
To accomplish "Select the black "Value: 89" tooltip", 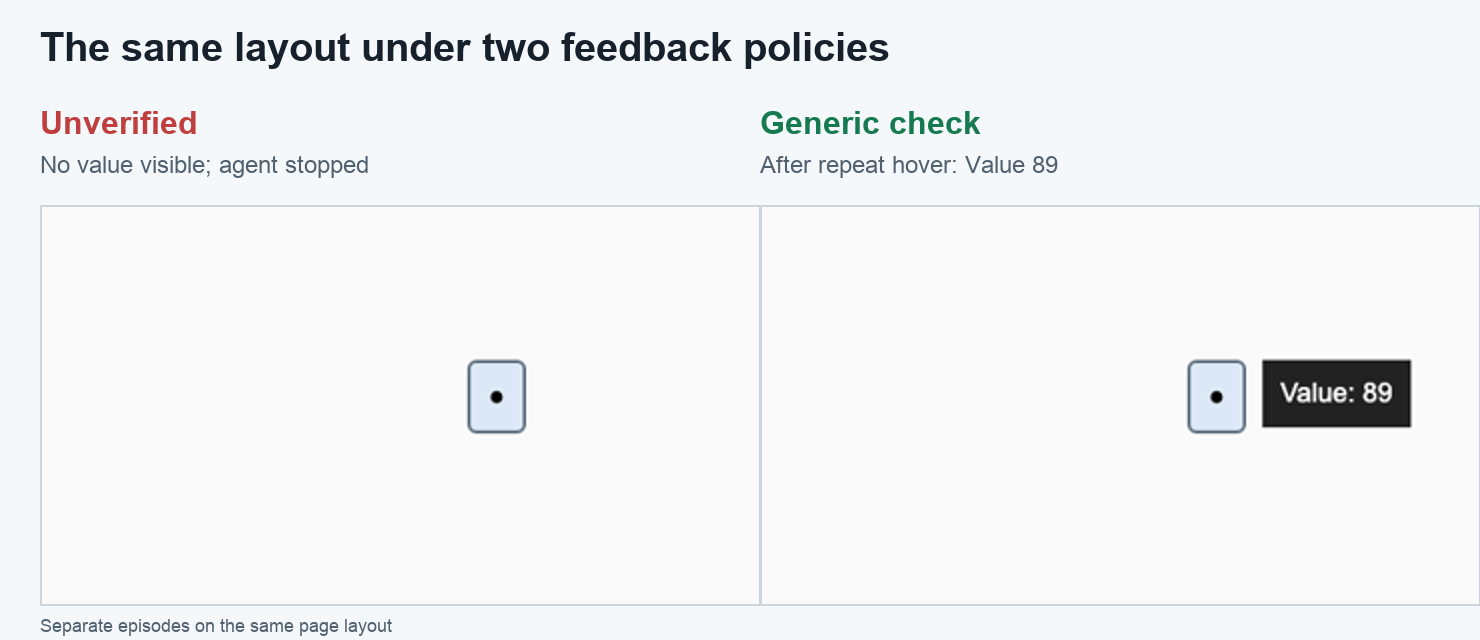I will point(1336,393).
